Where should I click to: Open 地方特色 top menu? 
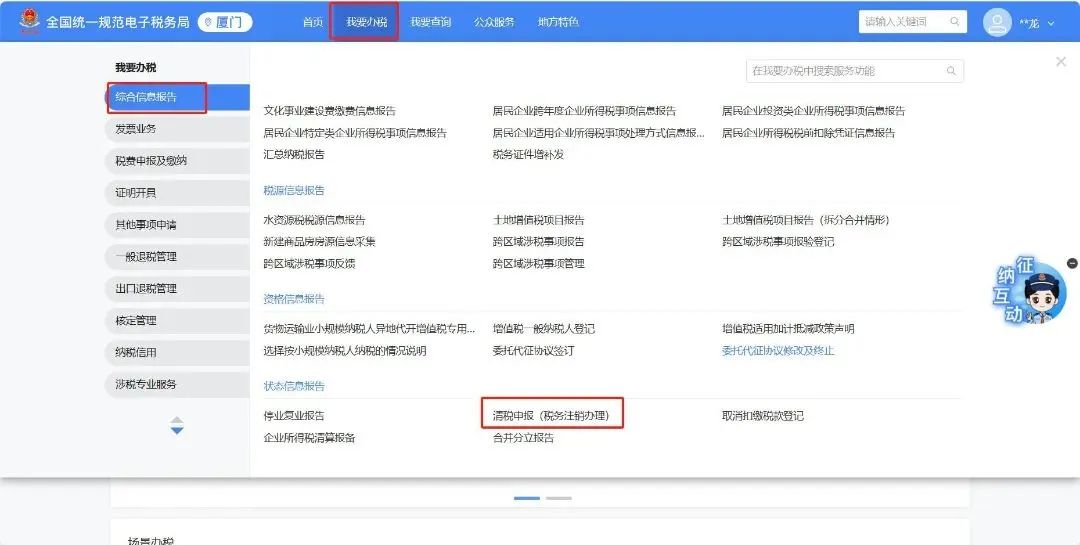tap(559, 22)
